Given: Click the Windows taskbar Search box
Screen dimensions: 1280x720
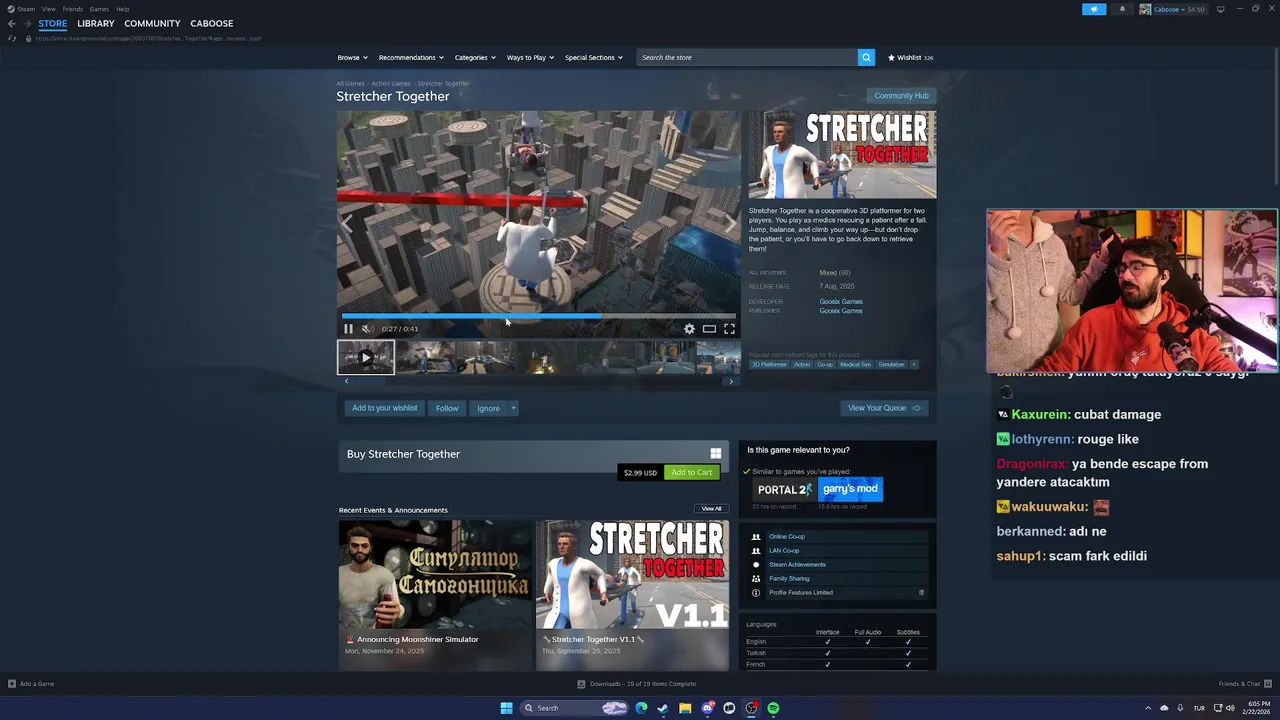Looking at the screenshot, I should [x=573, y=708].
